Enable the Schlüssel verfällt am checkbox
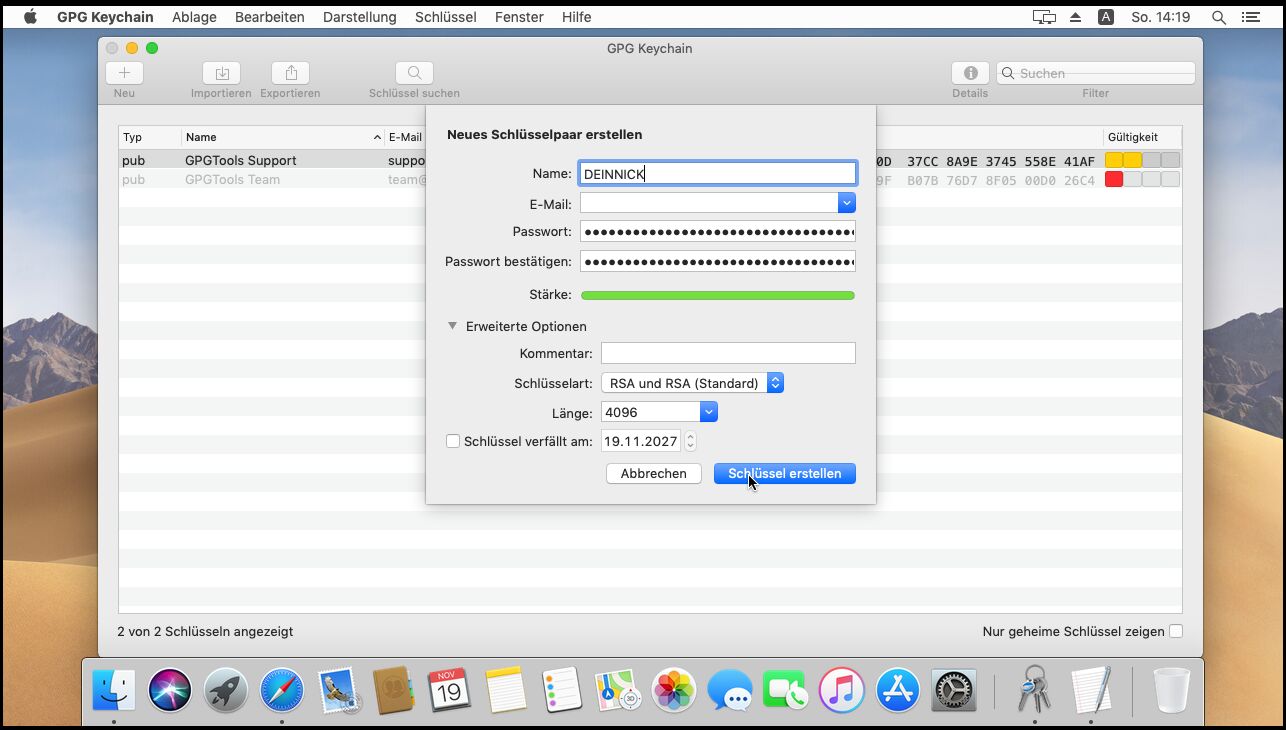The height and width of the screenshot is (730, 1286). point(453,441)
